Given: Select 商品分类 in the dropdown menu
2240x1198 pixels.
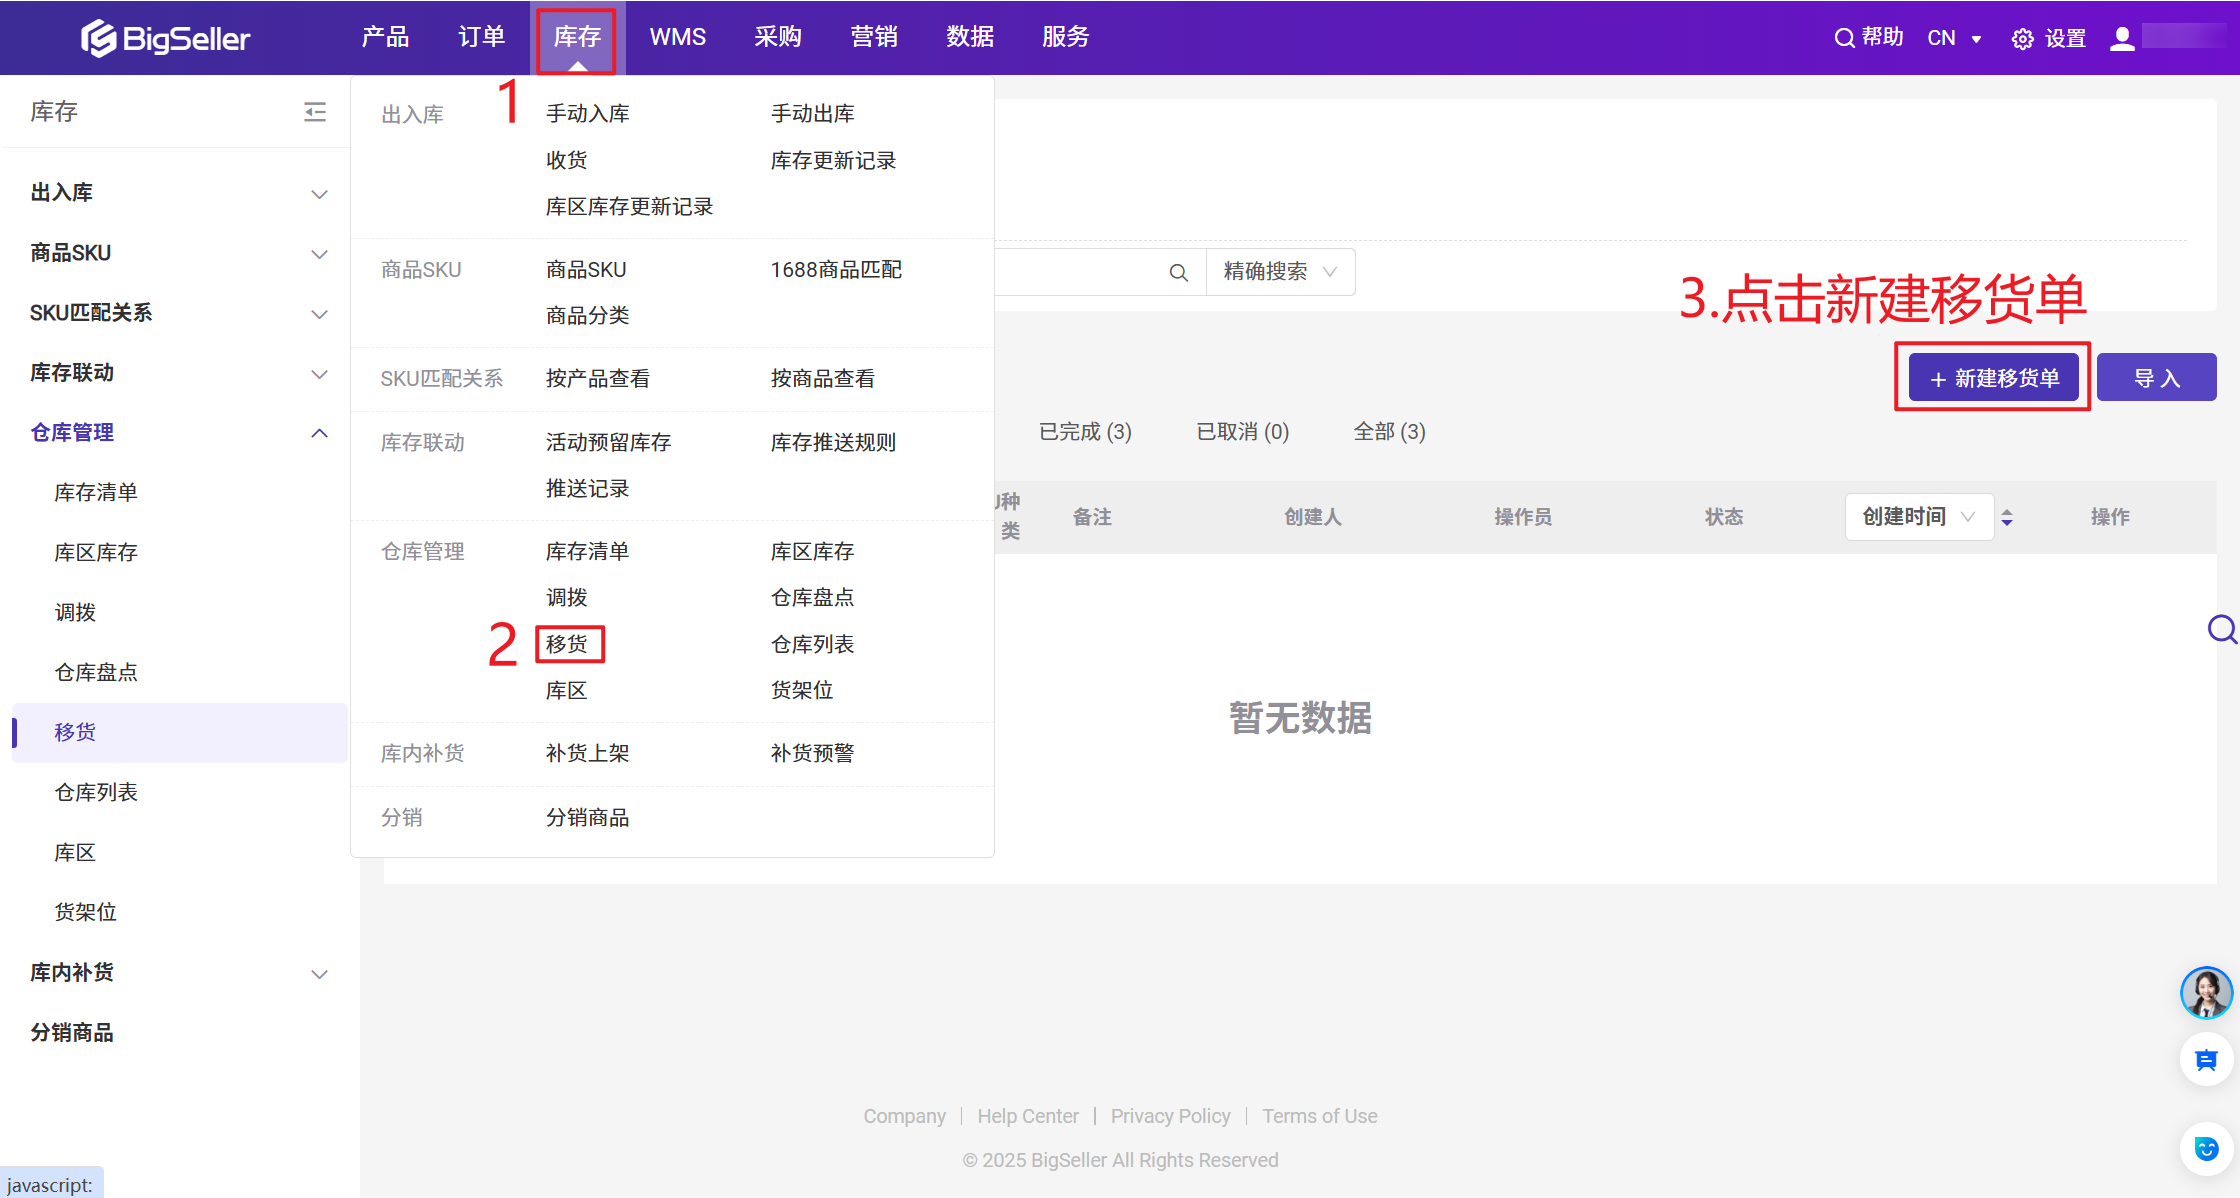Looking at the screenshot, I should 587,315.
